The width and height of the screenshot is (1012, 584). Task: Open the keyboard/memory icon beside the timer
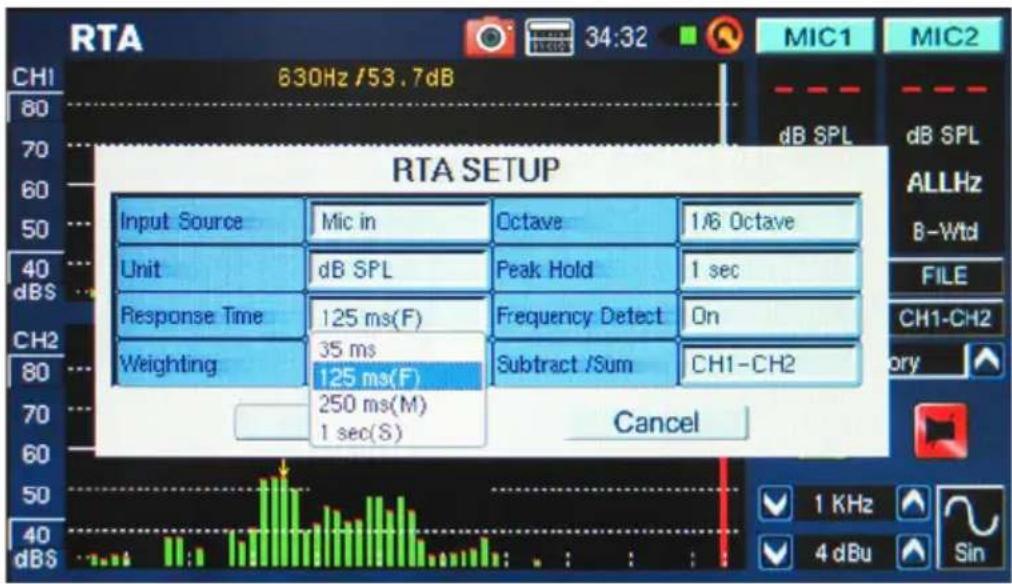coord(549,37)
